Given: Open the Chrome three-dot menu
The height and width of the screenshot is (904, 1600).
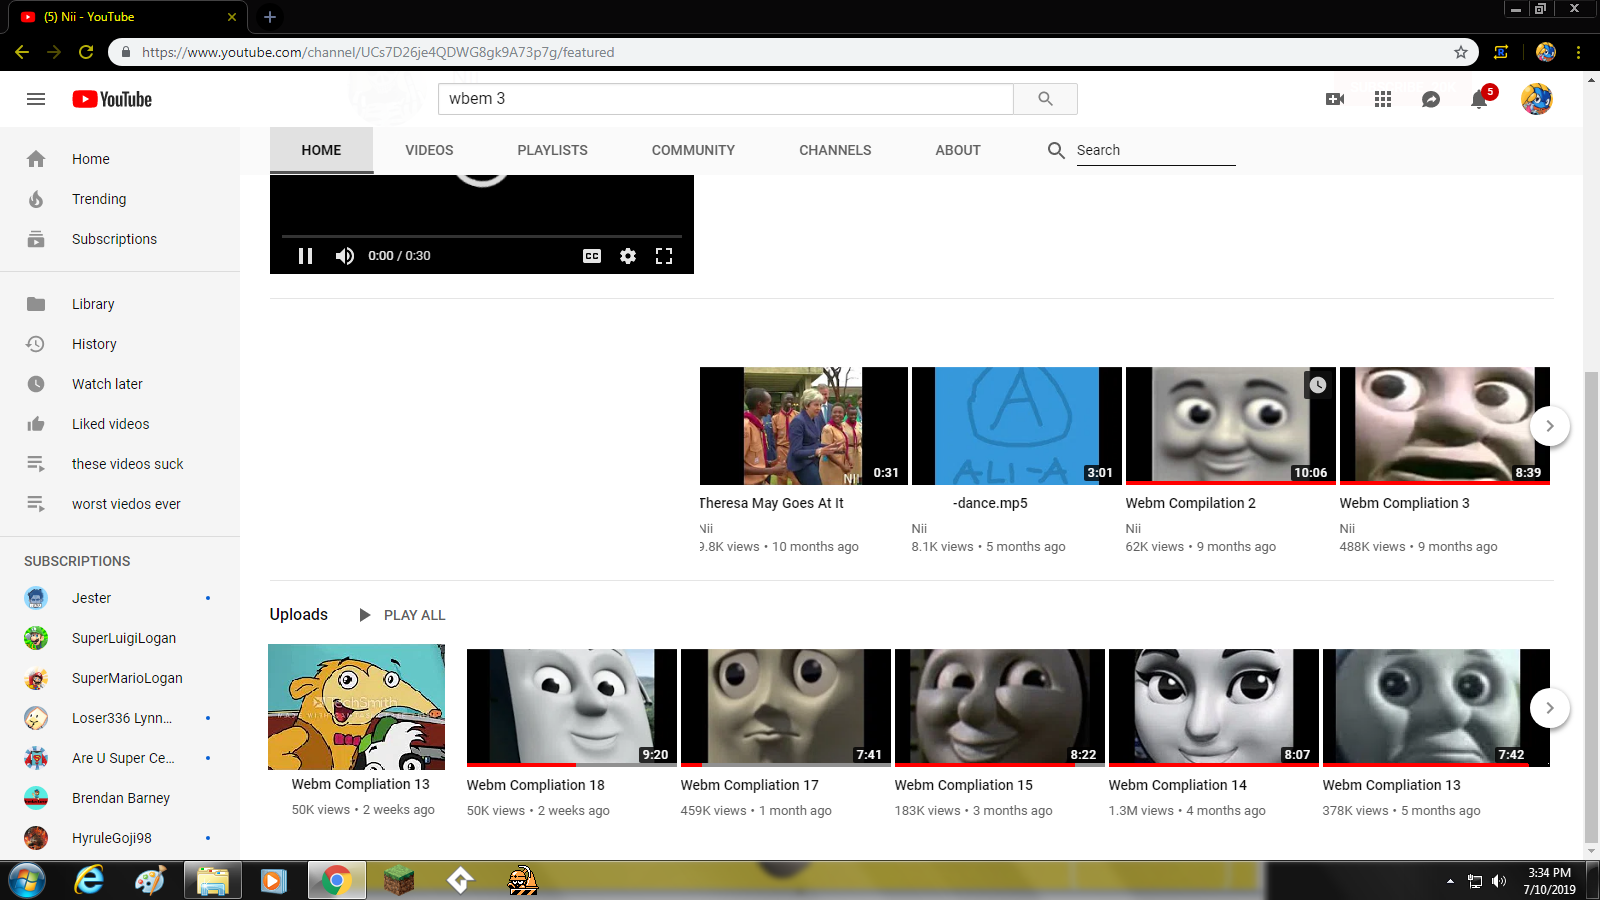Looking at the screenshot, I should (x=1578, y=52).
